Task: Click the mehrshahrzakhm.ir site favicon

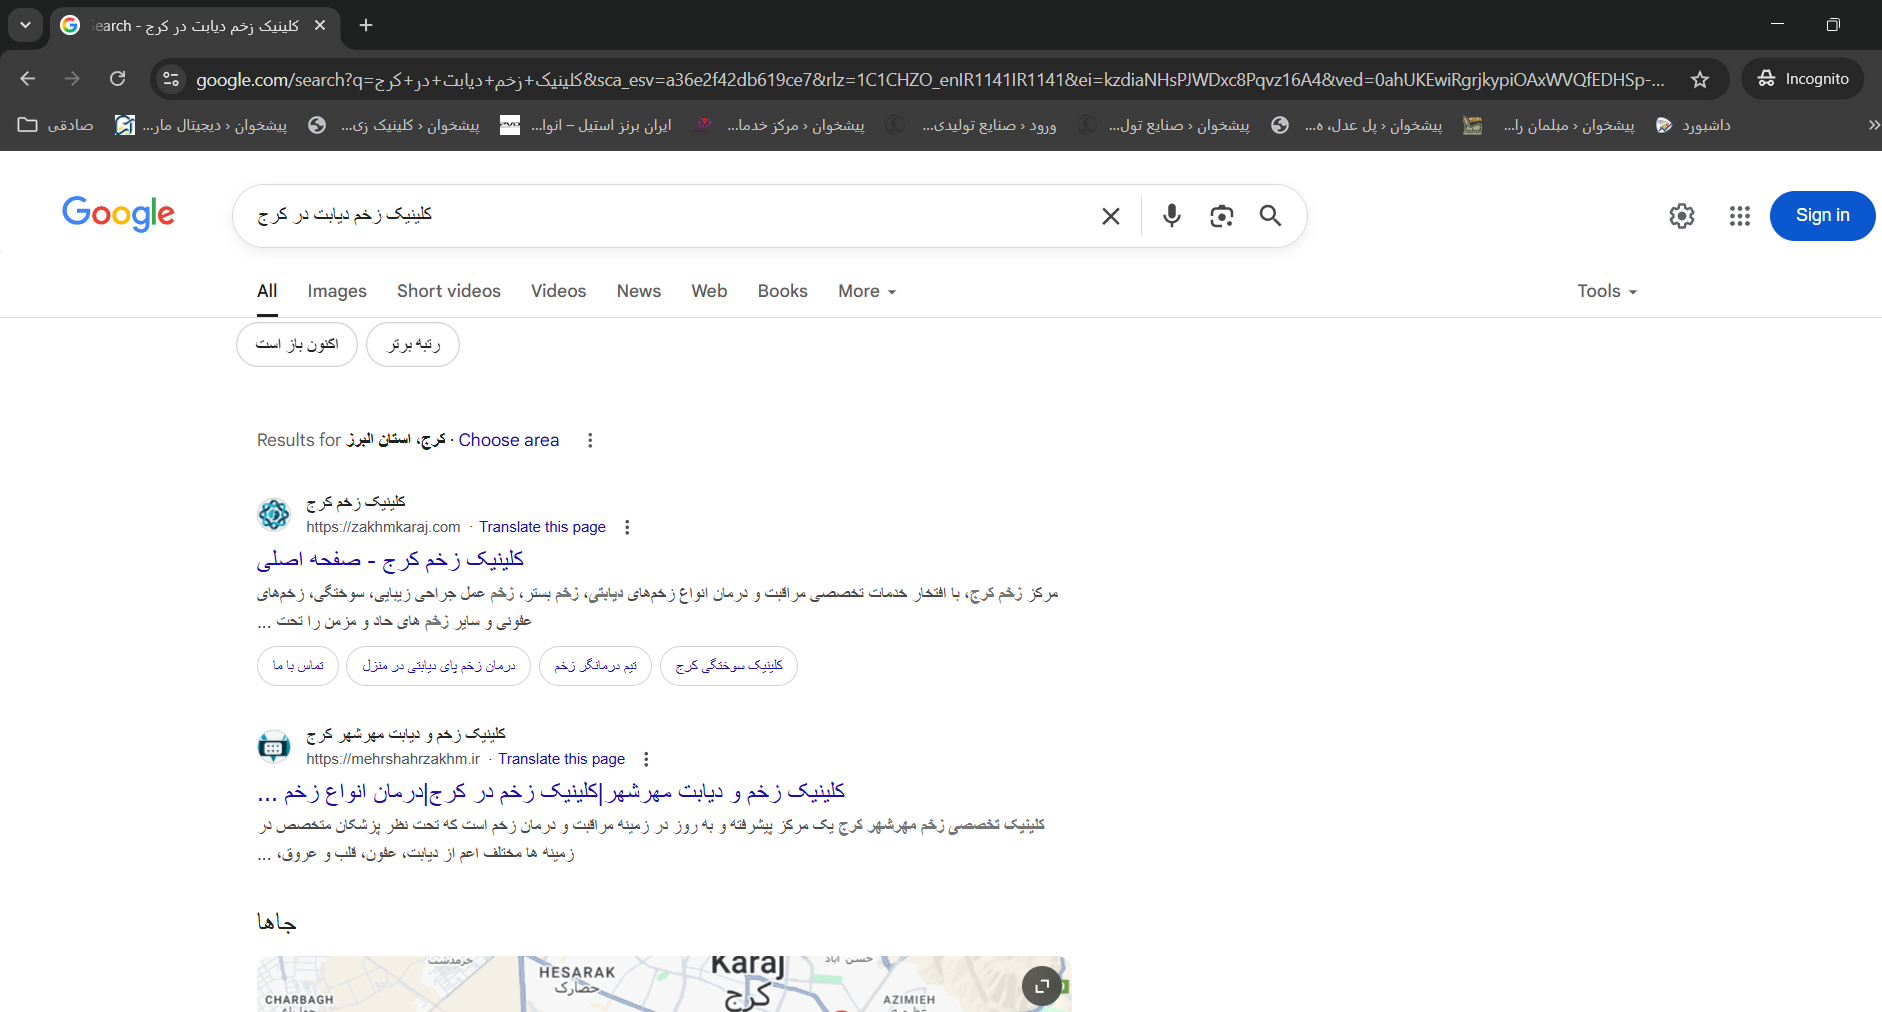Action: point(274,746)
